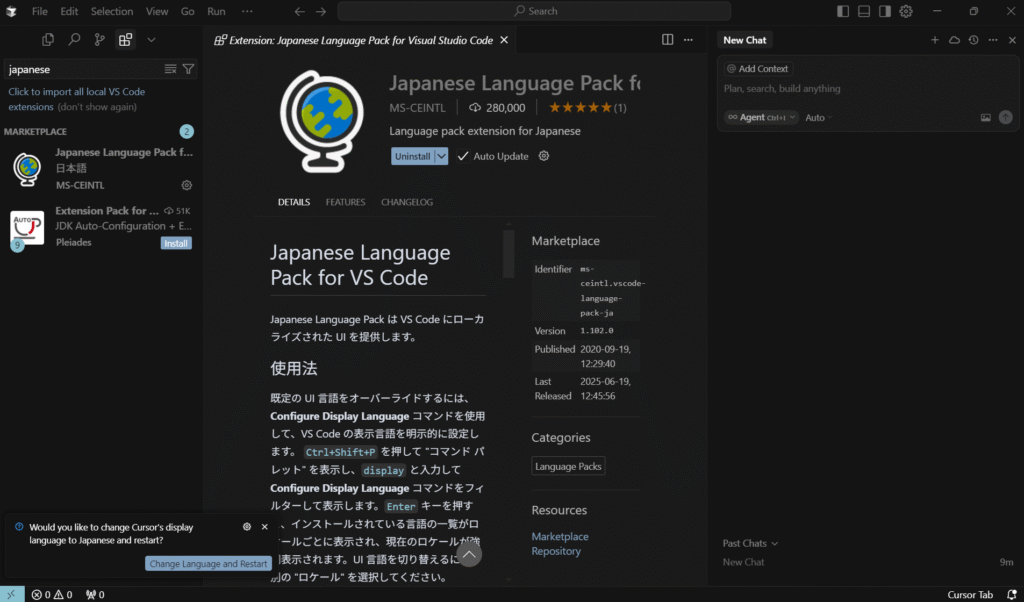Screen dimensions: 1024x602
Task: Clear extension search results icon
Action: (170, 69)
